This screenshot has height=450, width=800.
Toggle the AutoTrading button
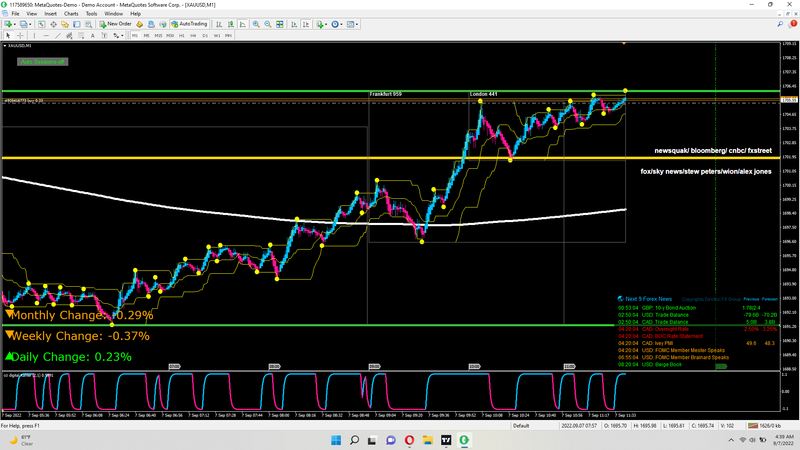point(189,24)
